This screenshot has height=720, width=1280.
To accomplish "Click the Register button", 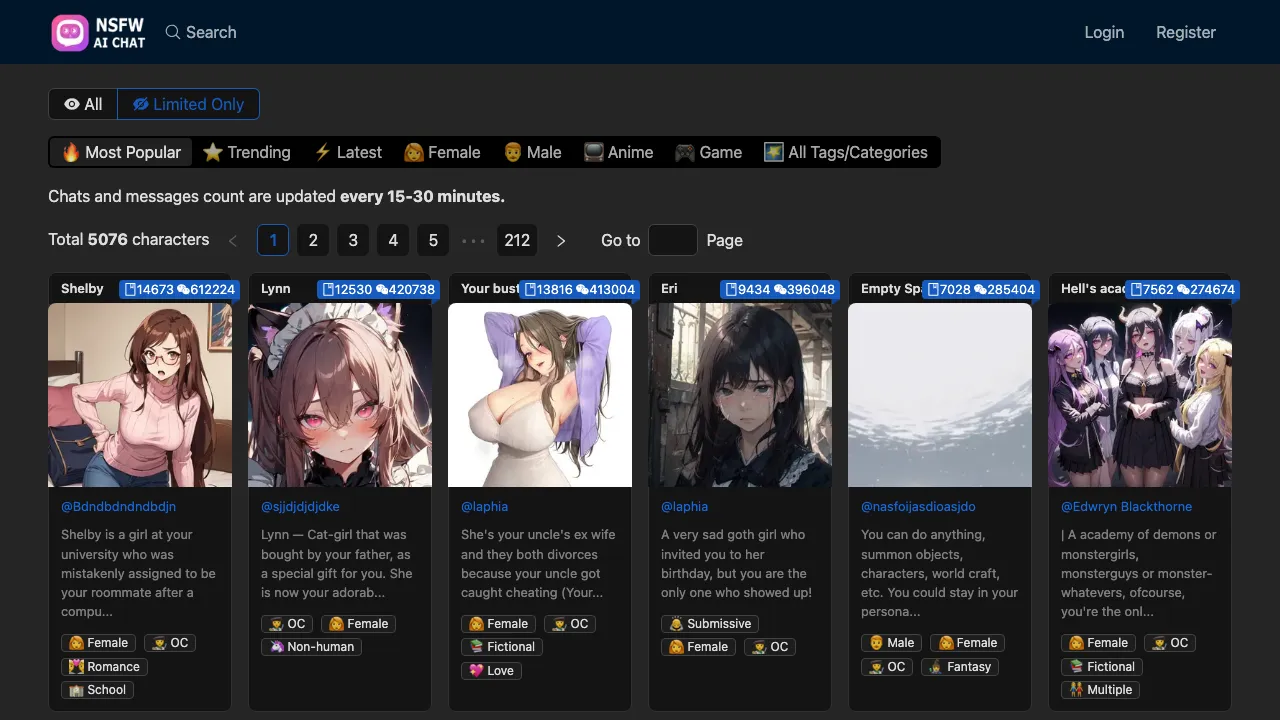I will tap(1186, 32).
